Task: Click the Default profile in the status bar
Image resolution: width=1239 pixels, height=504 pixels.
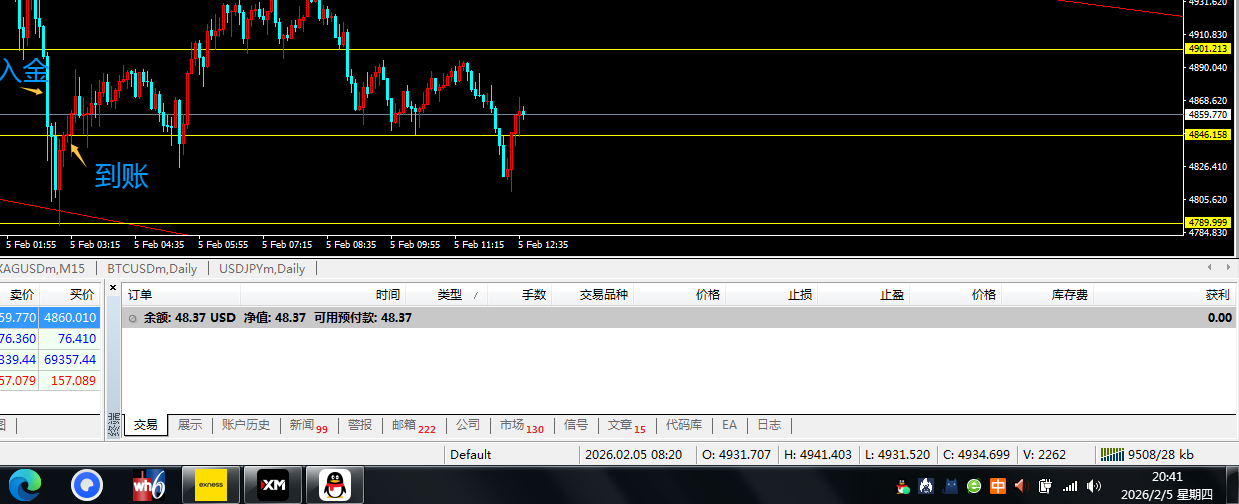Action: click(x=470, y=454)
